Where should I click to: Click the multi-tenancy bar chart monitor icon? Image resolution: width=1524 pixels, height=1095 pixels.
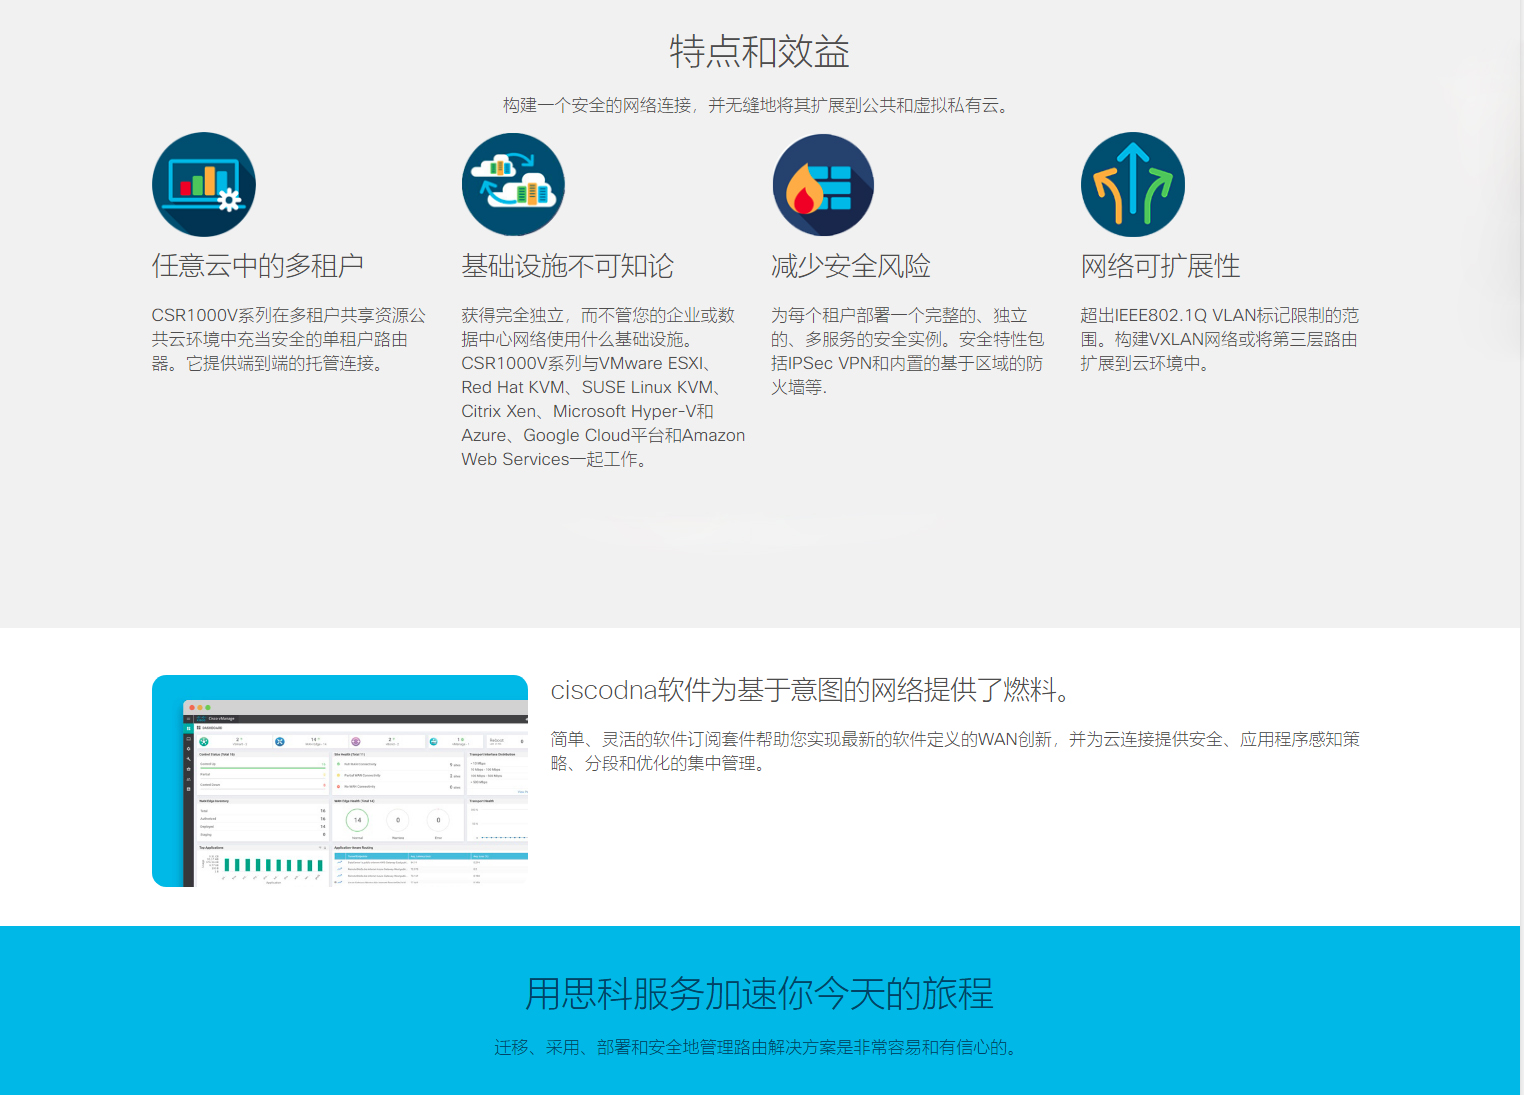coord(204,185)
